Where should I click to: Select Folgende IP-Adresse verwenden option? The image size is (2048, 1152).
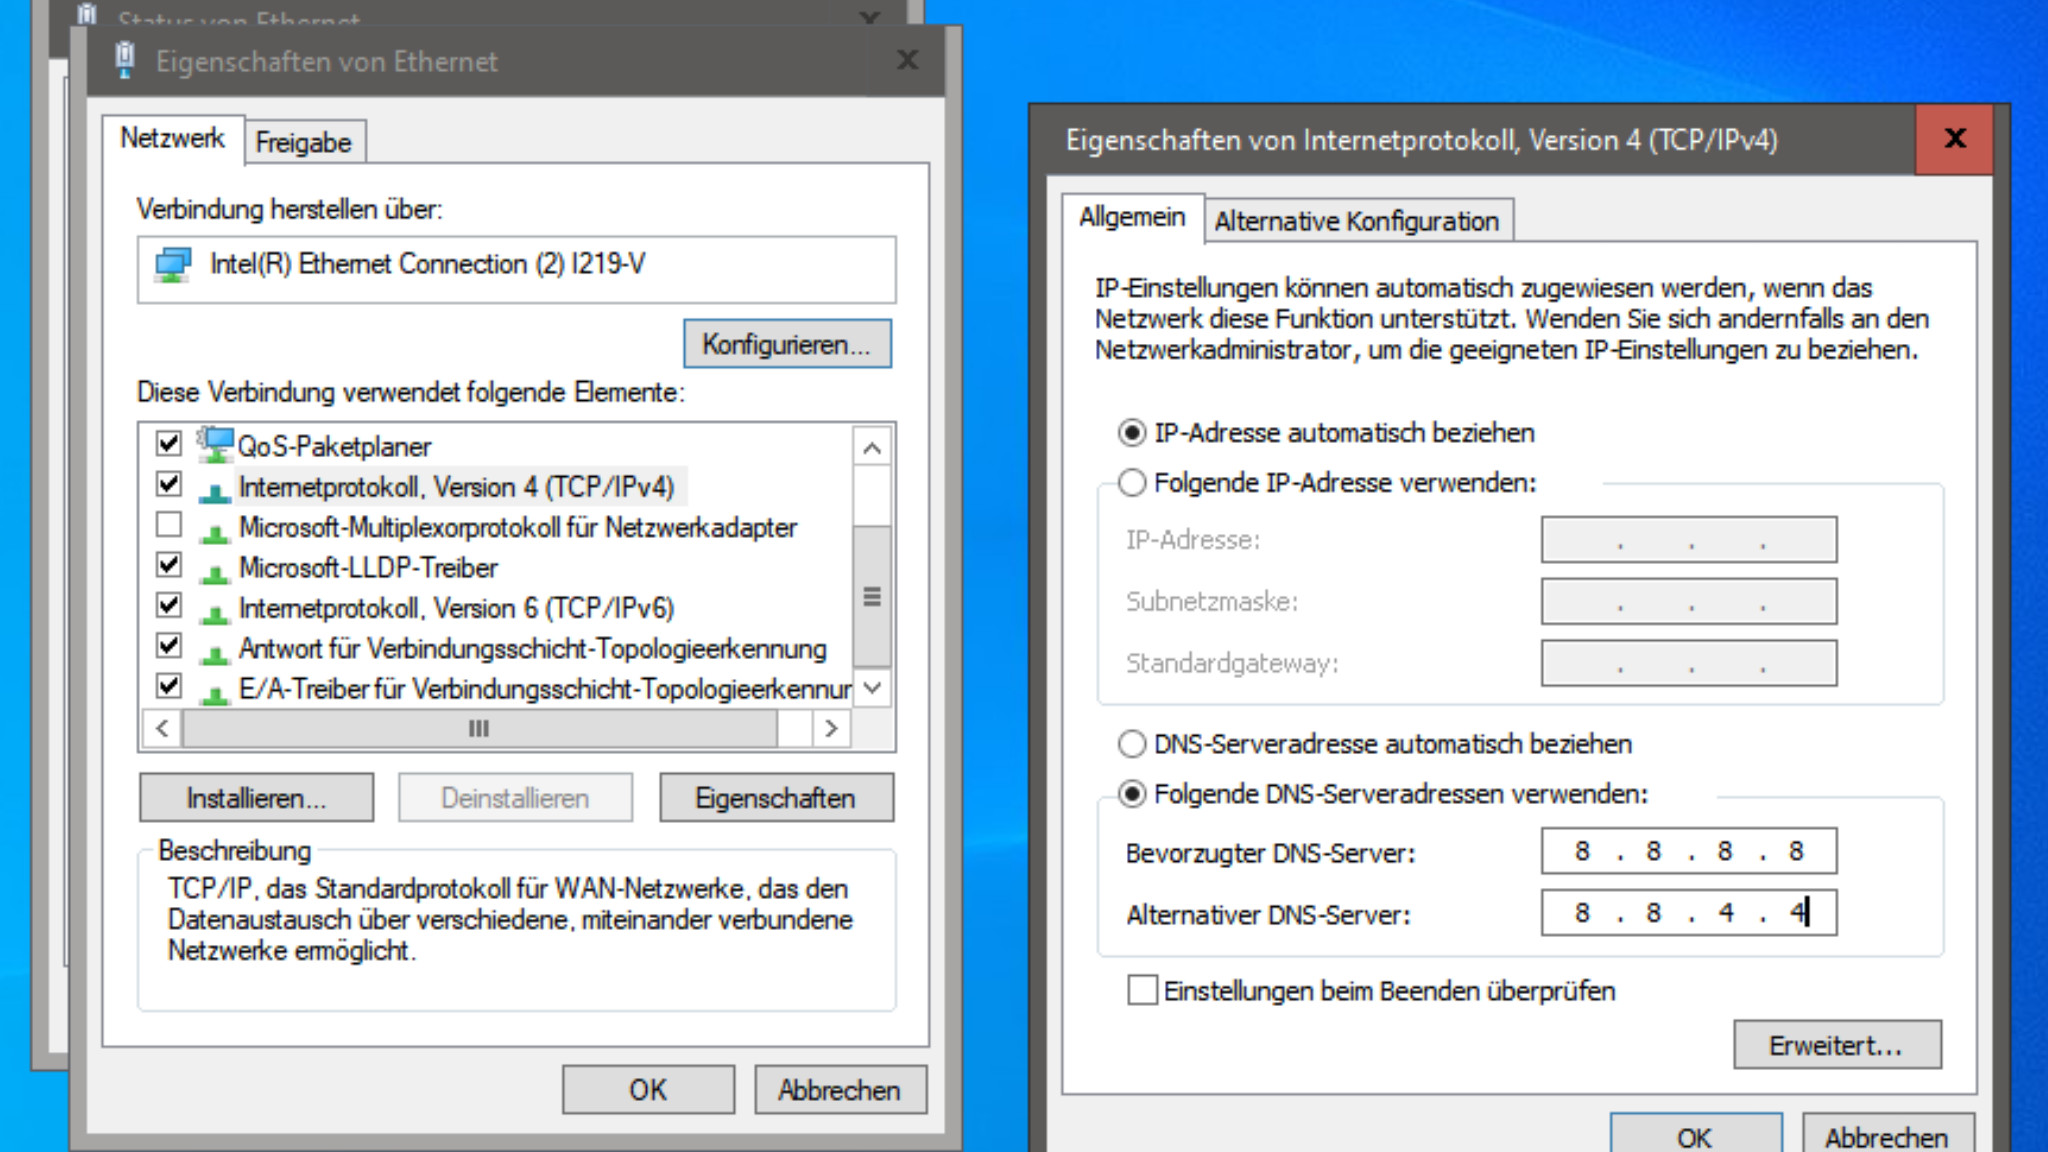1131,483
